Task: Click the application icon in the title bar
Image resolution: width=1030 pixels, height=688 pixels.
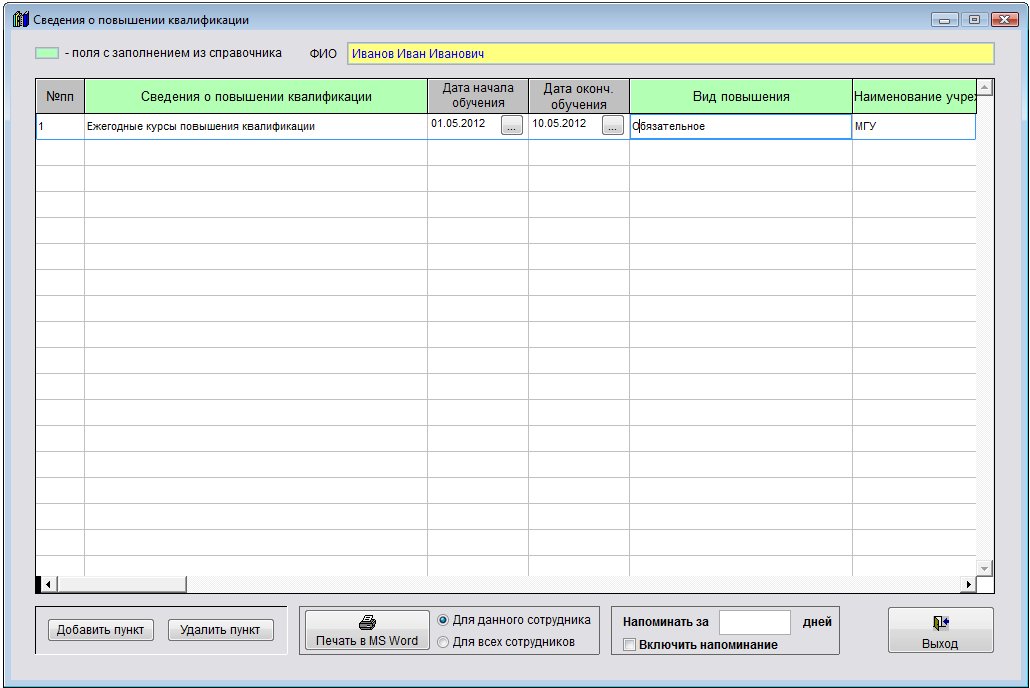Action: [x=20, y=19]
